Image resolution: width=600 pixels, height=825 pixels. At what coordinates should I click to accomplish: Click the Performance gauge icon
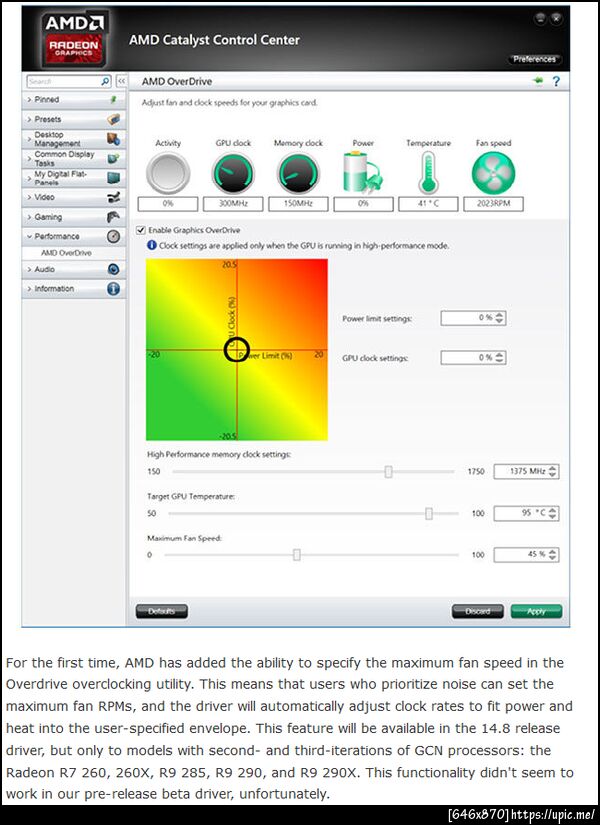coord(113,236)
